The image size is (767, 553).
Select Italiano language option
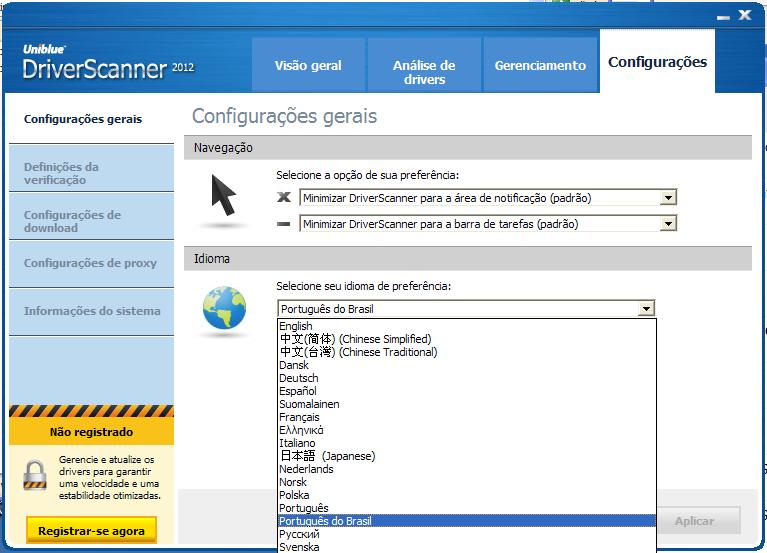467,443
